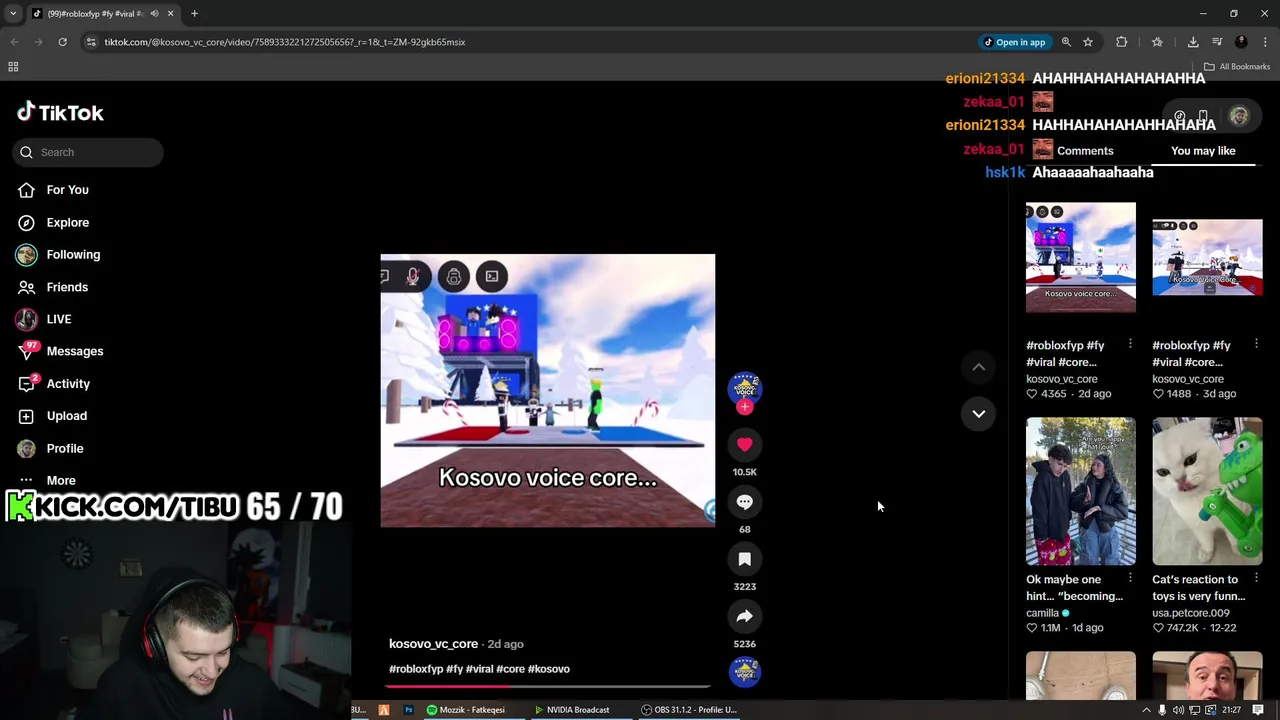Viewport: 1280px width, 720px height.
Task: Click the video progress bar
Action: (x=548, y=686)
